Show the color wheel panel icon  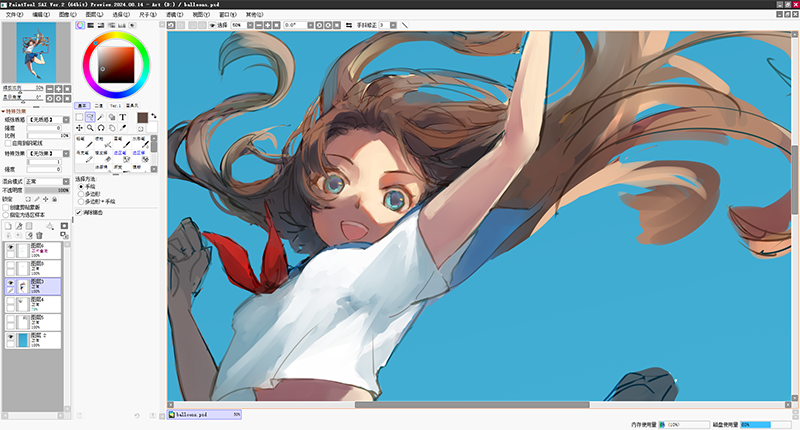(80, 25)
